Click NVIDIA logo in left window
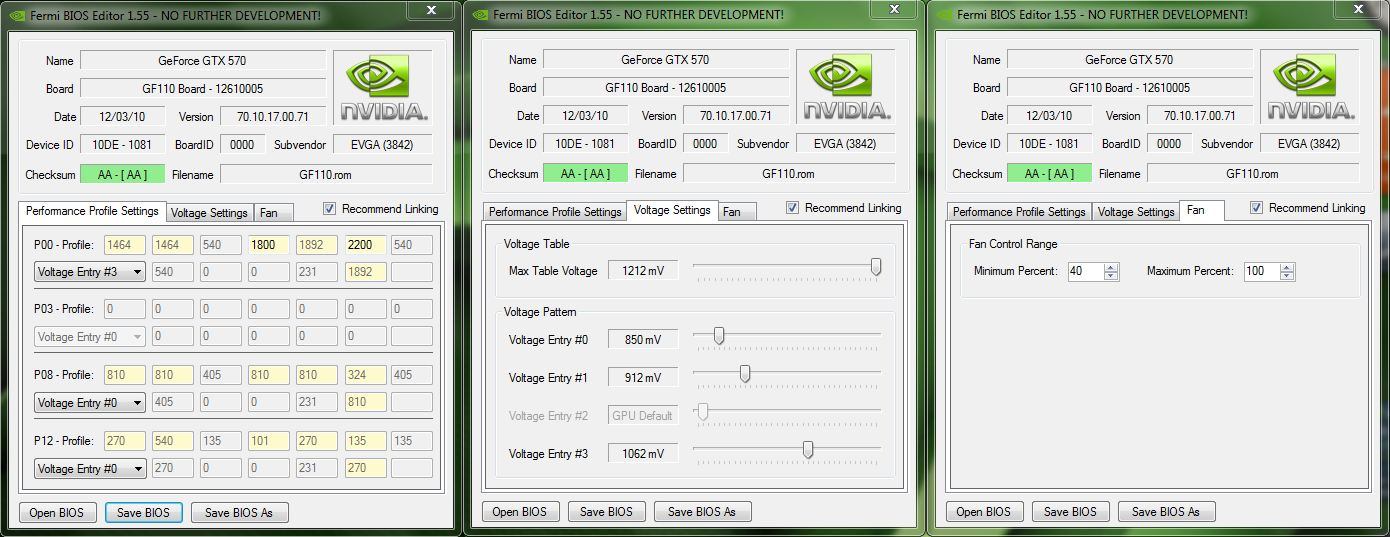This screenshot has width=1390, height=537. point(383,88)
